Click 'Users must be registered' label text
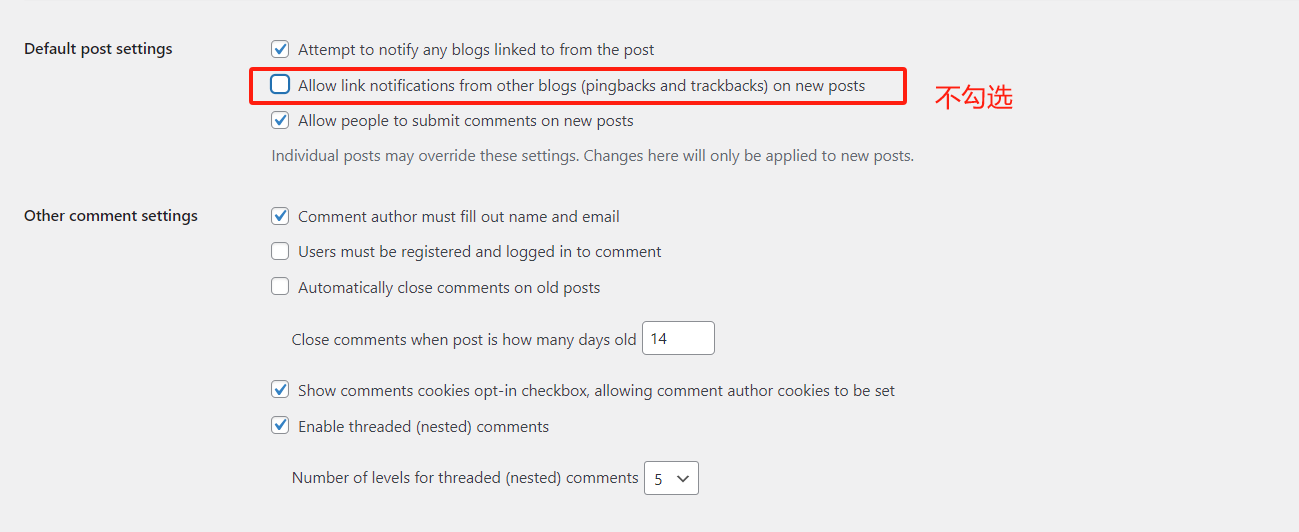The height and width of the screenshot is (532, 1299). pos(479,252)
